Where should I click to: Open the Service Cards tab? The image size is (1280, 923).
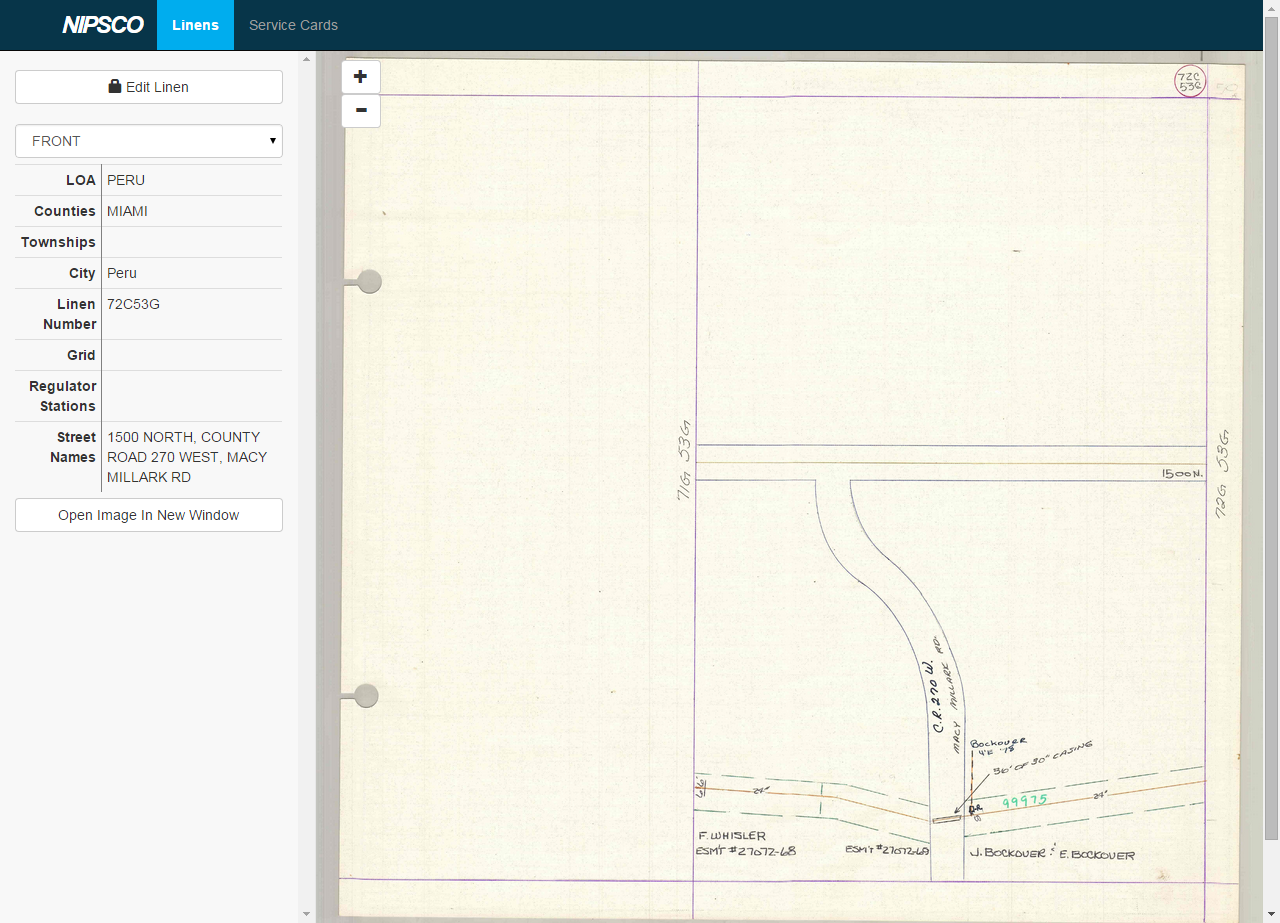pyautogui.click(x=293, y=25)
